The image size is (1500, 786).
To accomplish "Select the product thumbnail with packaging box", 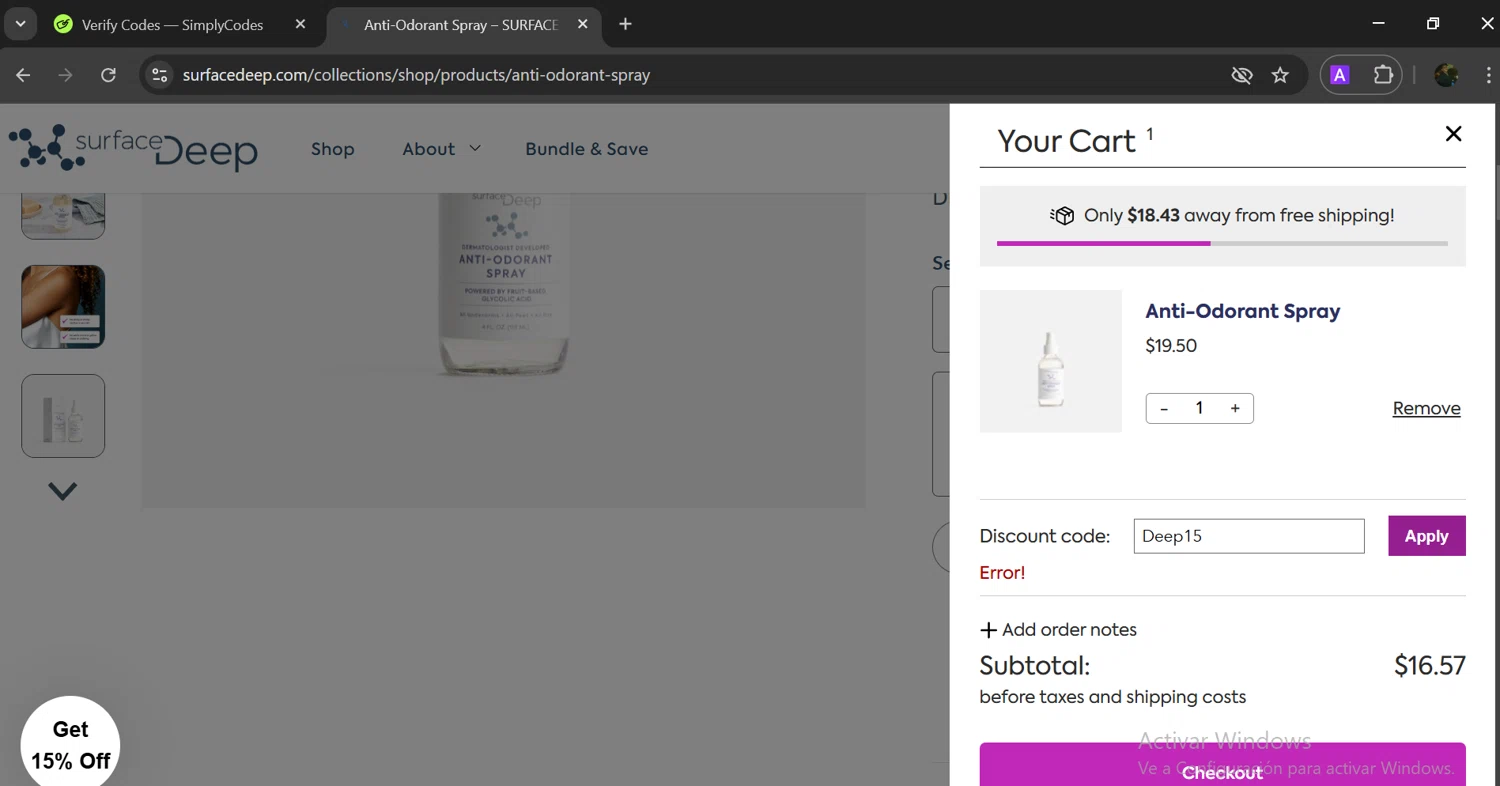I will point(63,416).
